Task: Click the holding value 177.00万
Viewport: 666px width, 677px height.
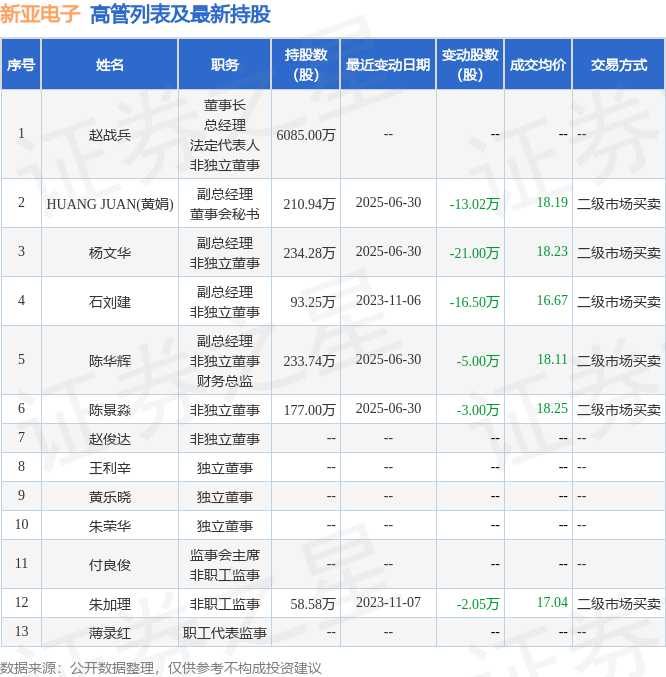Action: pyautogui.click(x=309, y=410)
